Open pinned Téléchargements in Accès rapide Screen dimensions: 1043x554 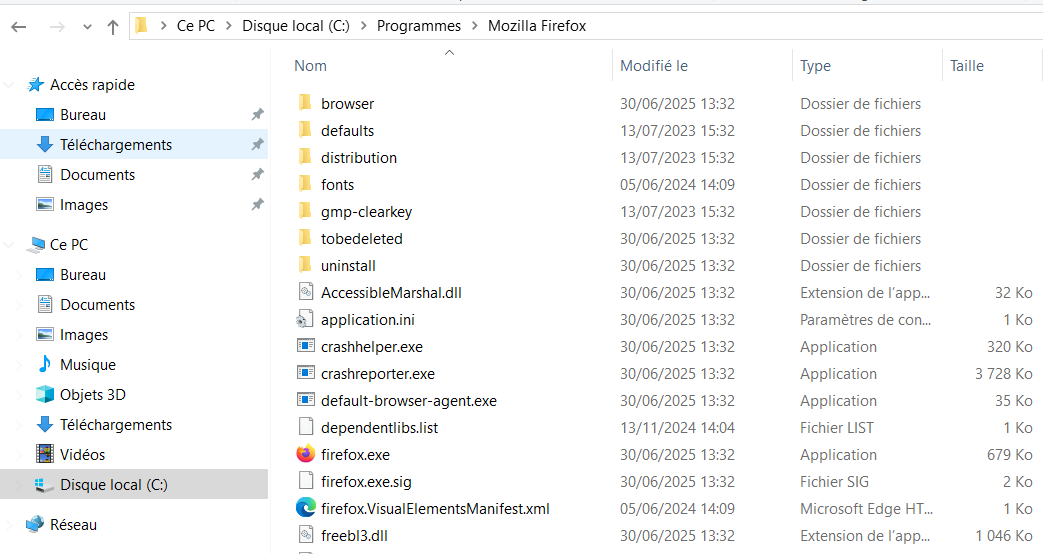pyautogui.click(x=116, y=145)
